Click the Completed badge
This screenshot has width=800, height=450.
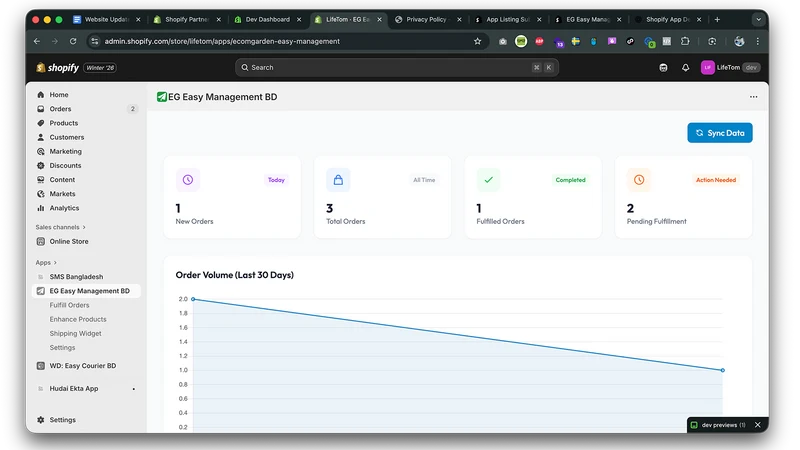tap(570, 180)
